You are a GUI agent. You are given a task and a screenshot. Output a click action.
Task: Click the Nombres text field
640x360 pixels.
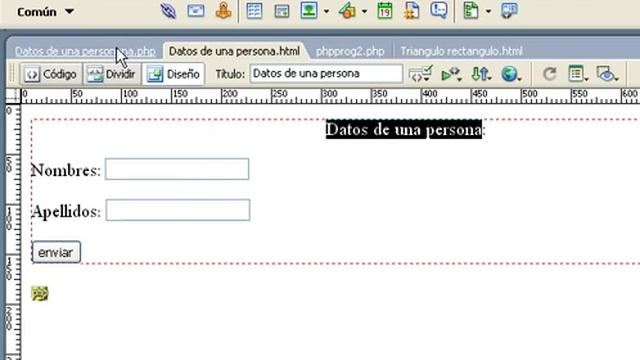(x=177, y=169)
